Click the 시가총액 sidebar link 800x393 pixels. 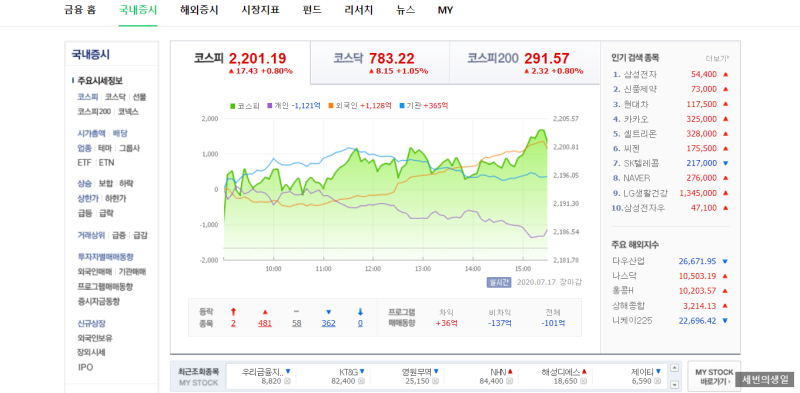click(x=91, y=133)
